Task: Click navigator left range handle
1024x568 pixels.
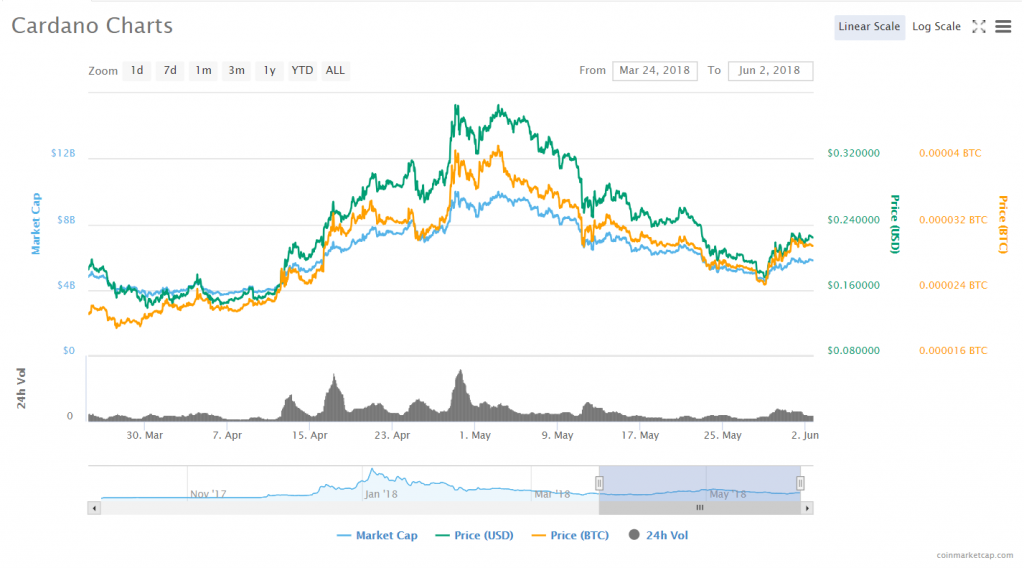Action: coord(599,483)
